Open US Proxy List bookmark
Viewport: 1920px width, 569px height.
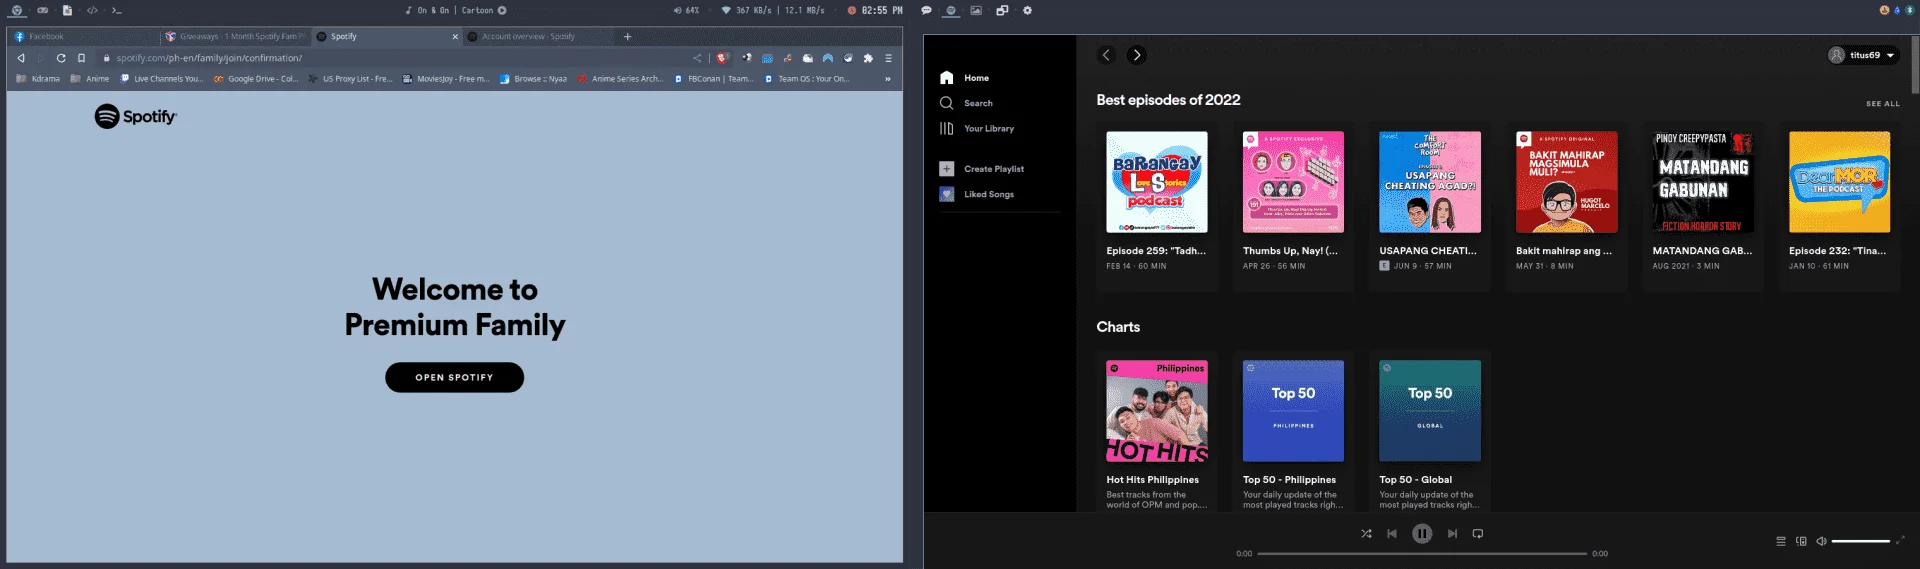[x=350, y=79]
